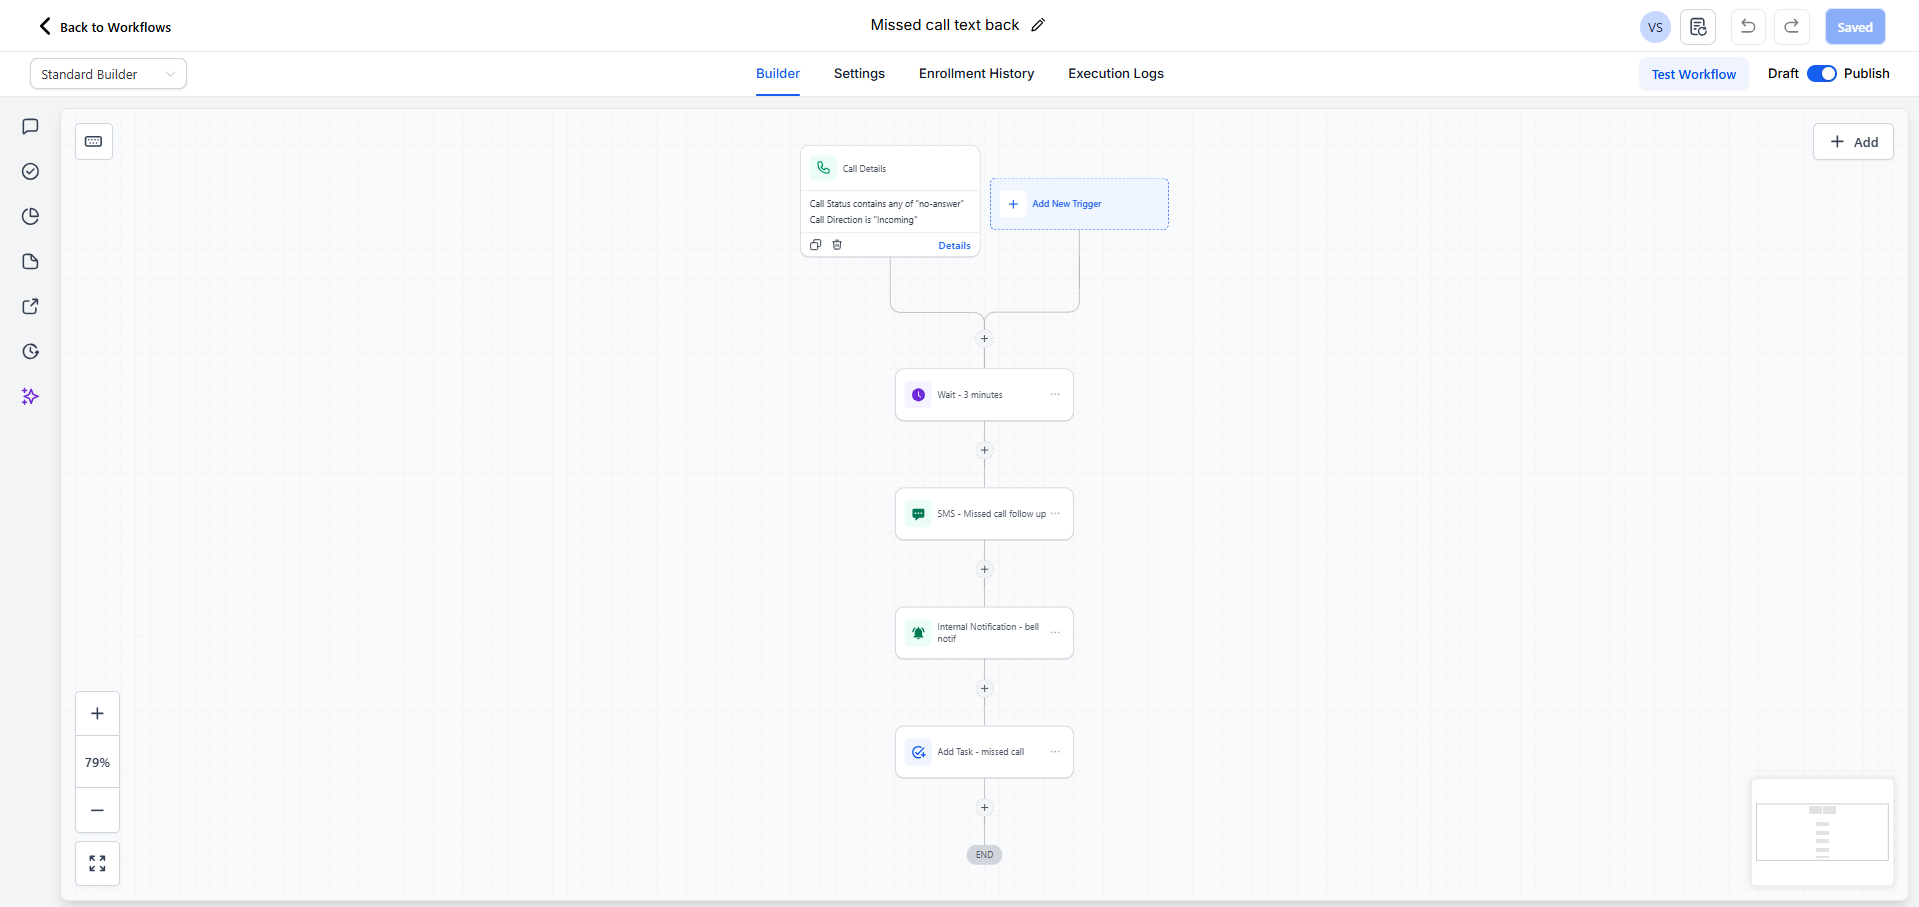Click the minimap thumbnail in the corner
The height and width of the screenshot is (907, 1919).
1822,832
